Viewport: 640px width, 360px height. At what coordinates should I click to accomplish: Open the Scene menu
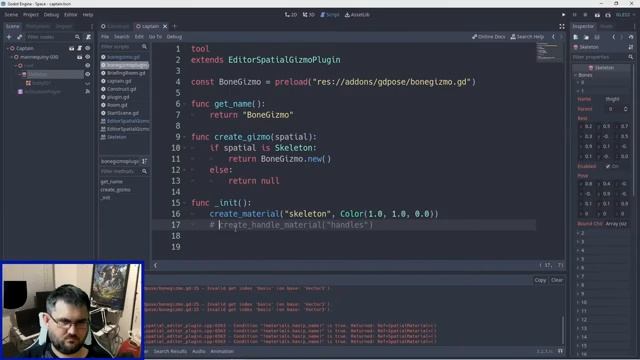11,15
